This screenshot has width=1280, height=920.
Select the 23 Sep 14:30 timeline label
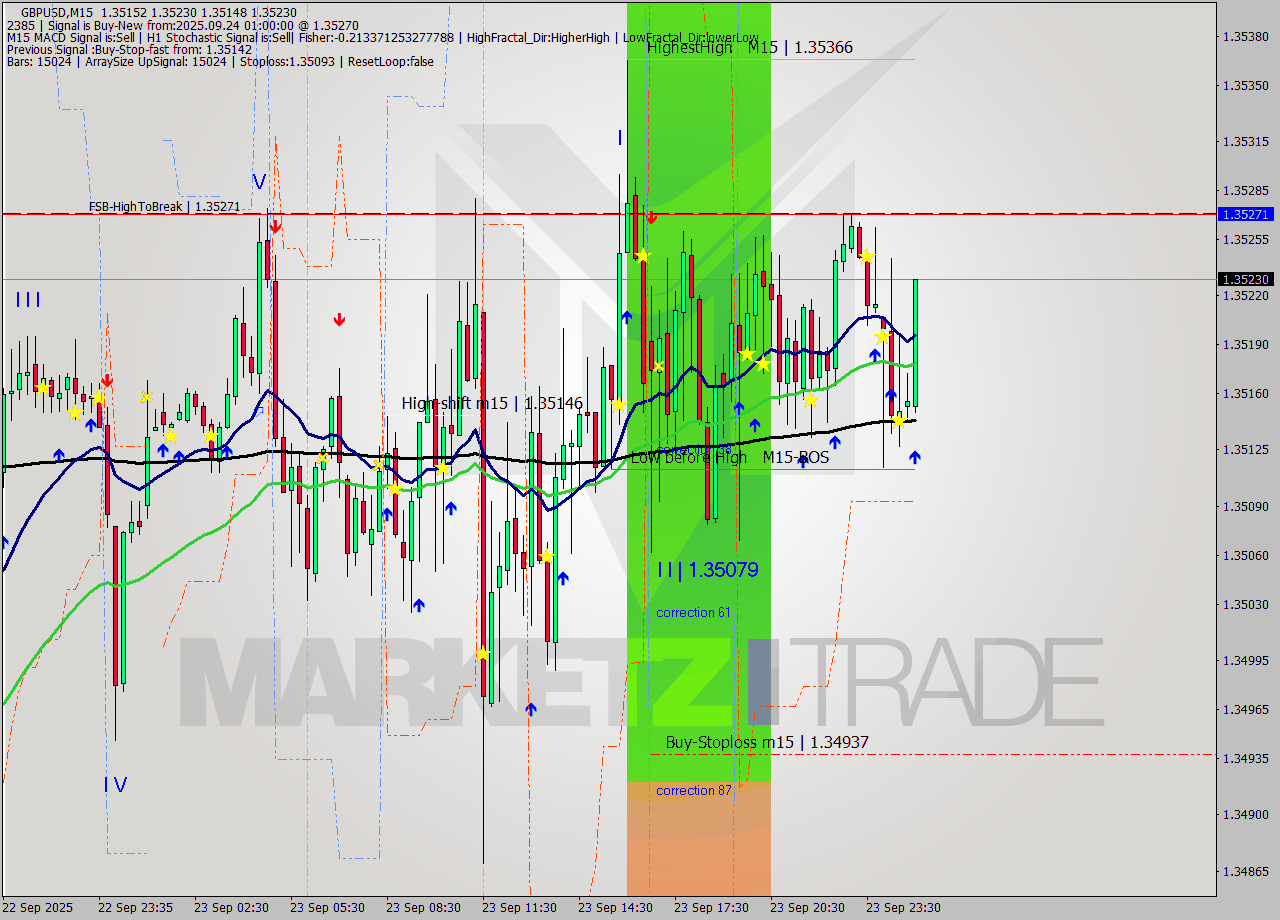pyautogui.click(x=617, y=908)
